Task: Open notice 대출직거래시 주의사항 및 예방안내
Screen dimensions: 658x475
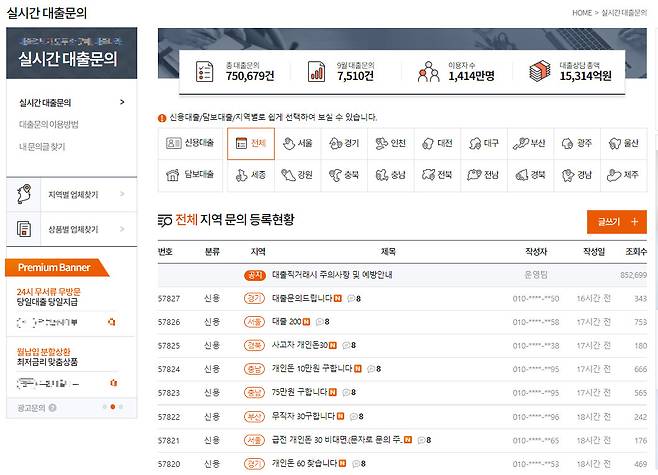Action: (332, 275)
